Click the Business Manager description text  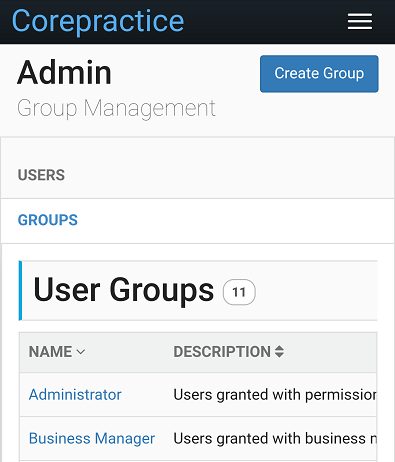(275, 438)
